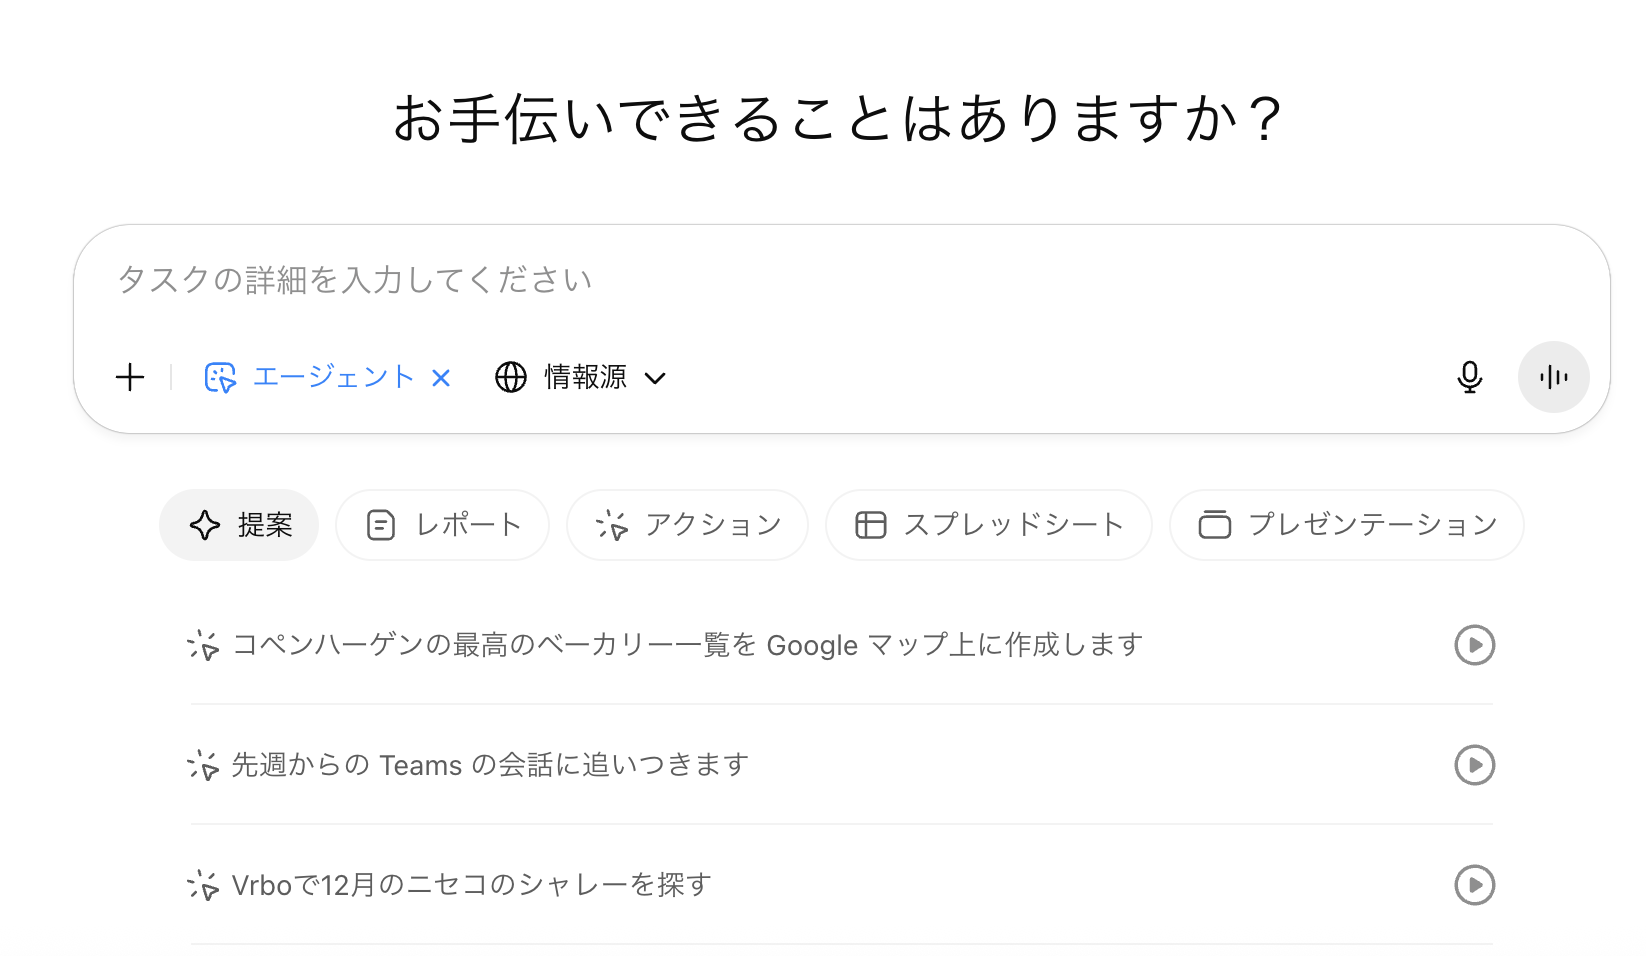Open the スプレッドシート tab

[988, 525]
